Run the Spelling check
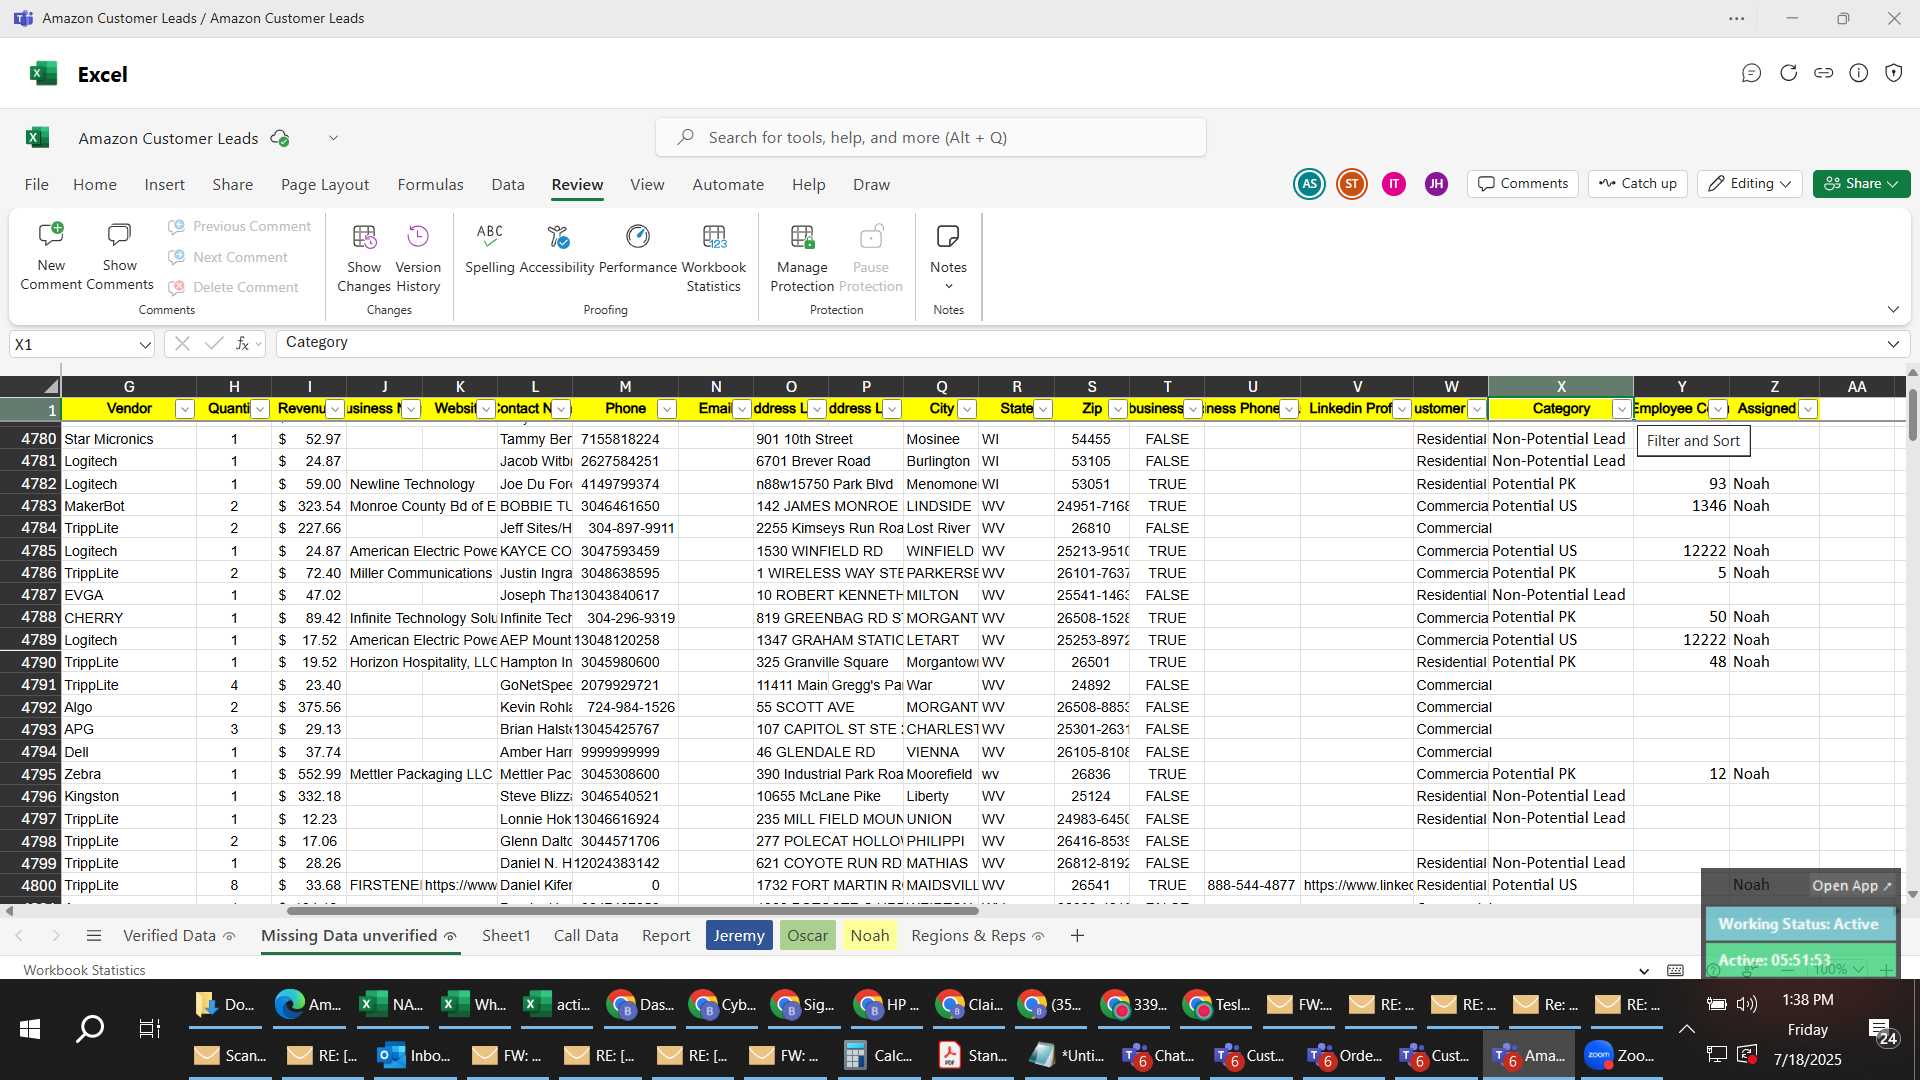This screenshot has height=1080, width=1920. tap(489, 248)
